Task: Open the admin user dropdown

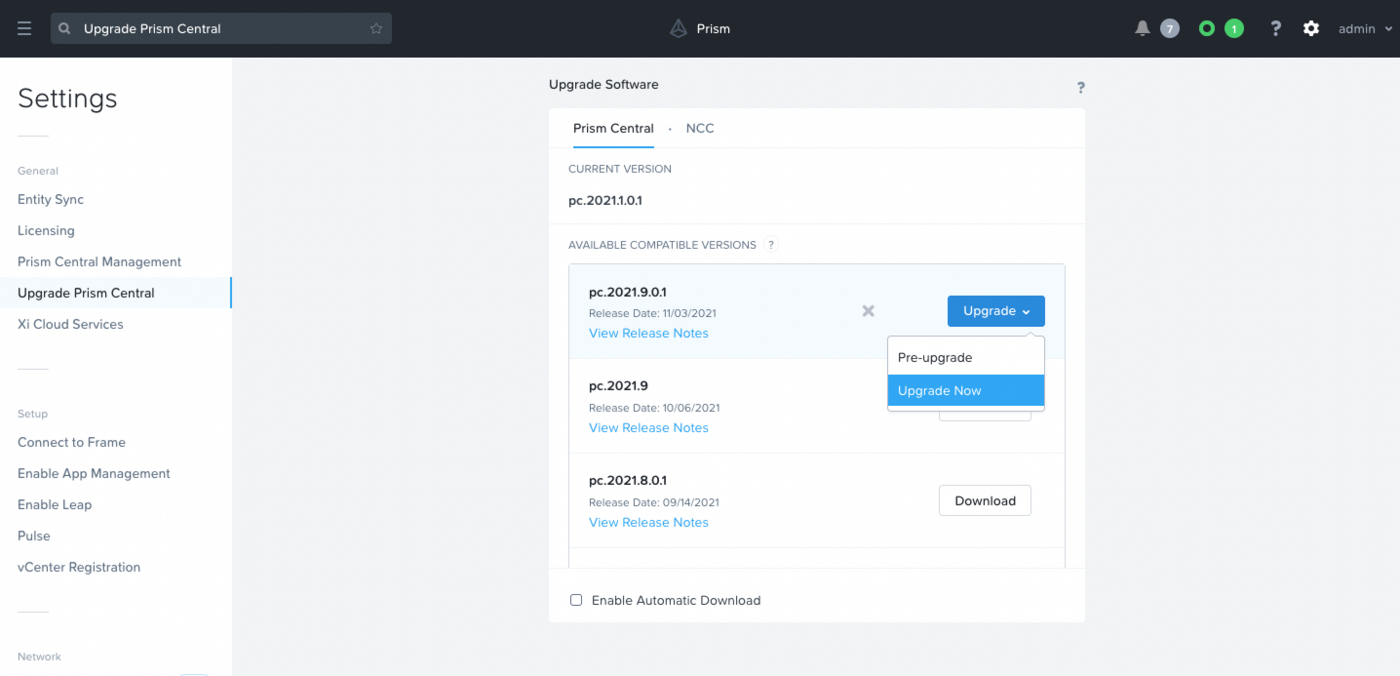Action: point(1365,29)
